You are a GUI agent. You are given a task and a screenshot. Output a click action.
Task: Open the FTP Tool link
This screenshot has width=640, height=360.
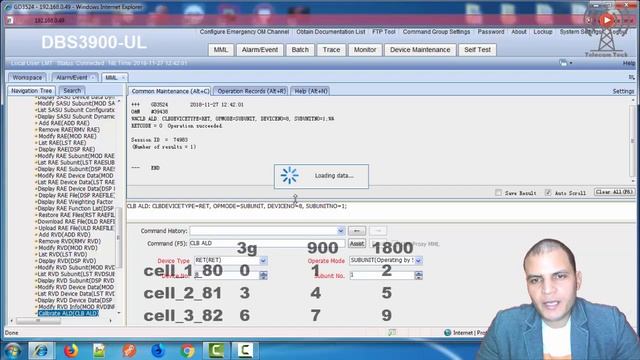tap(384, 32)
